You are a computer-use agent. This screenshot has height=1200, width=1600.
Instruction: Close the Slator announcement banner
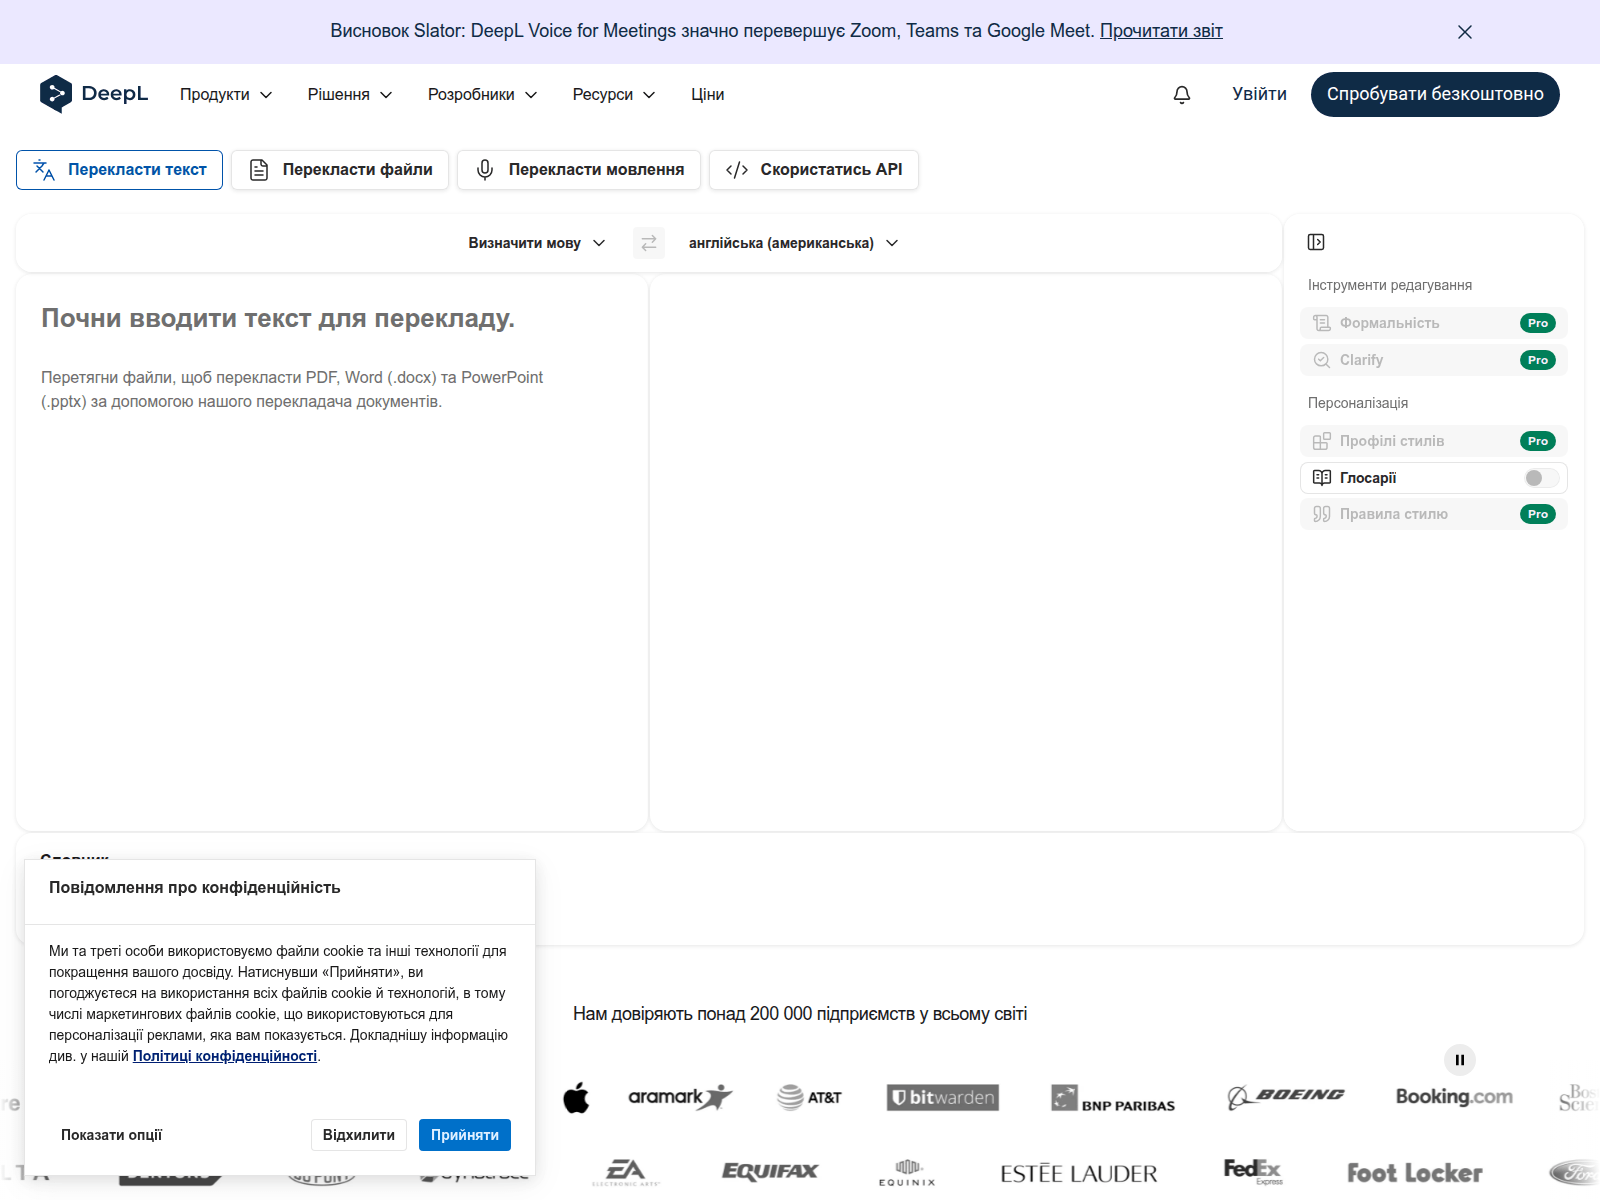point(1465,32)
